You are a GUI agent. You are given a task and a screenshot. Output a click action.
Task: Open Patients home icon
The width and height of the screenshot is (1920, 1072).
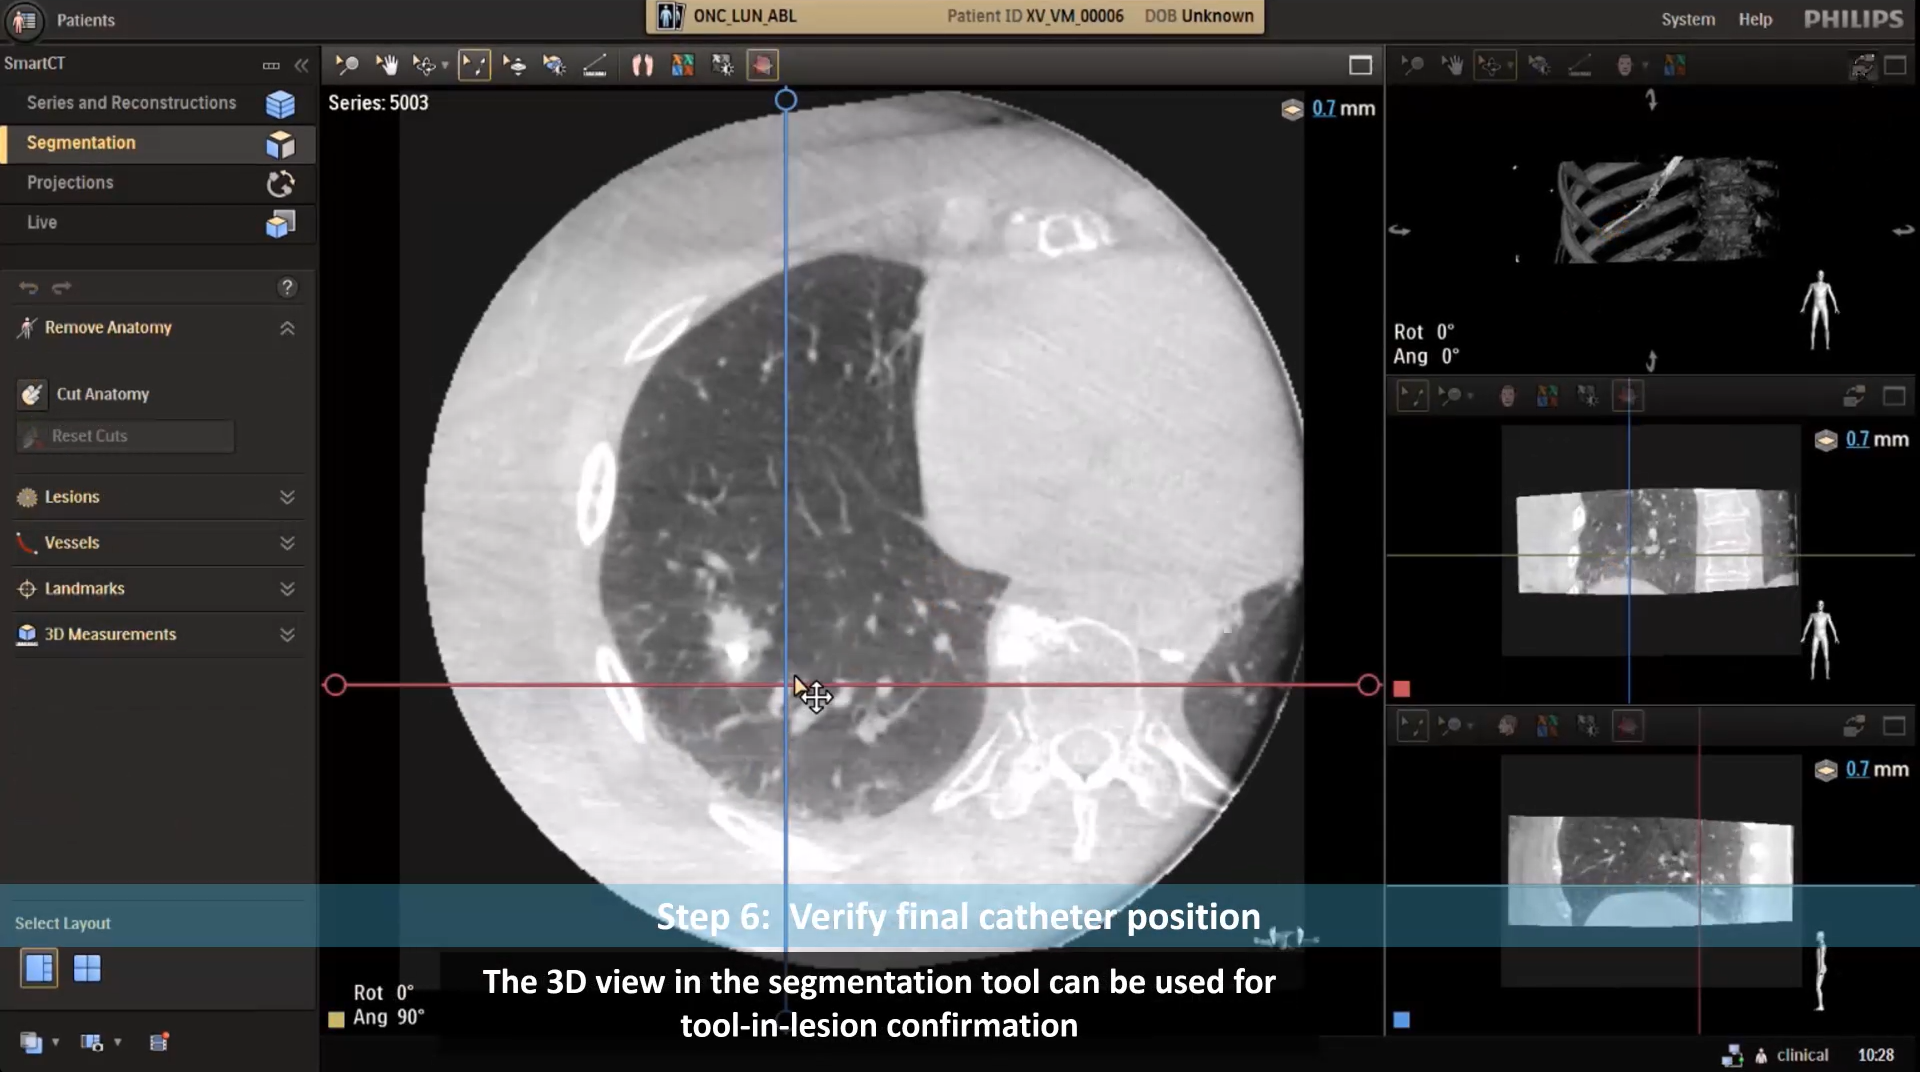(x=24, y=20)
